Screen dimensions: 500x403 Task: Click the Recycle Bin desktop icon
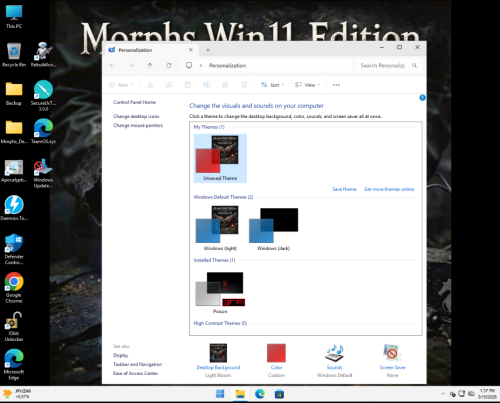tap(14, 54)
